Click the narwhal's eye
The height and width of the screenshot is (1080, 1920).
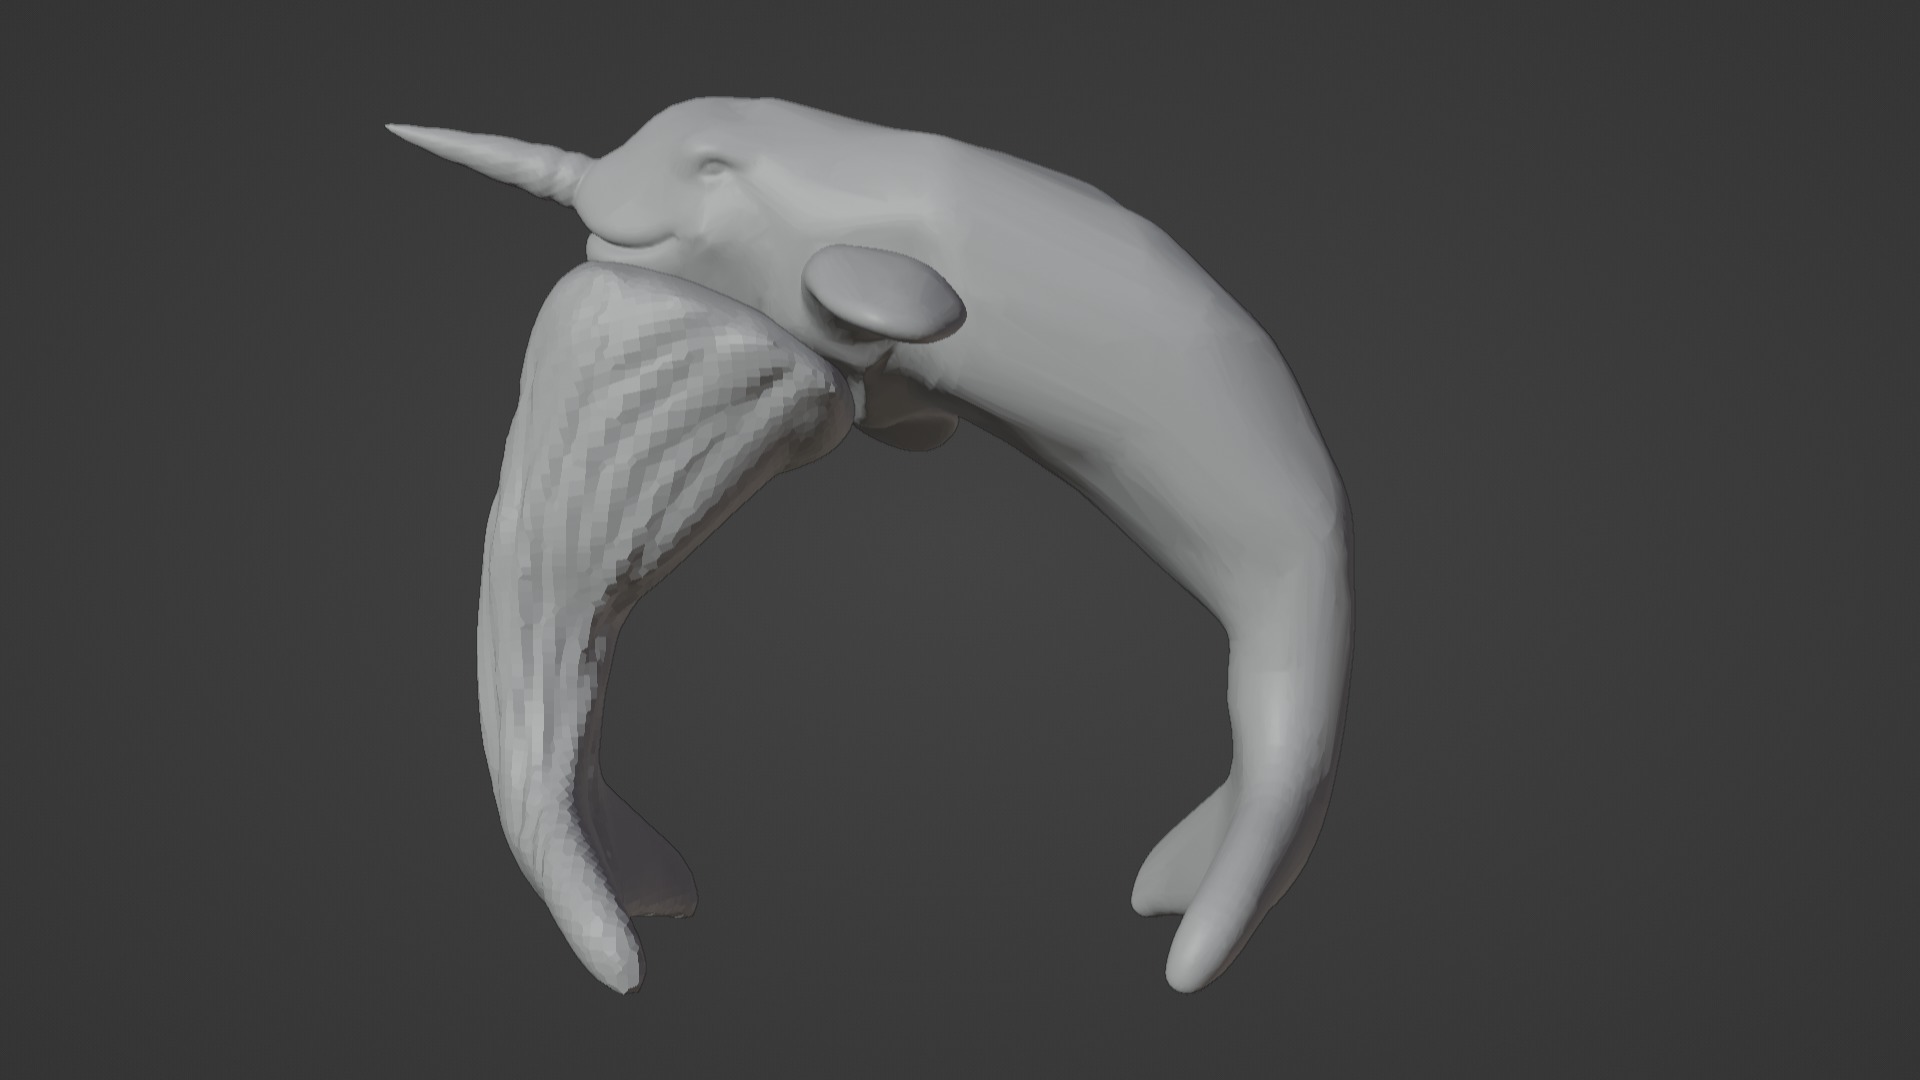[715, 168]
